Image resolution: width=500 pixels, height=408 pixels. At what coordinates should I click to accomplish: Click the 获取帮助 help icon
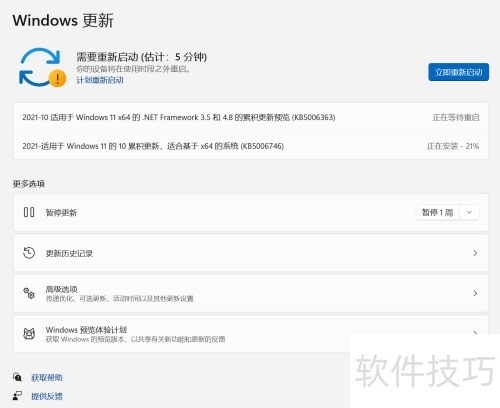tap(17, 377)
